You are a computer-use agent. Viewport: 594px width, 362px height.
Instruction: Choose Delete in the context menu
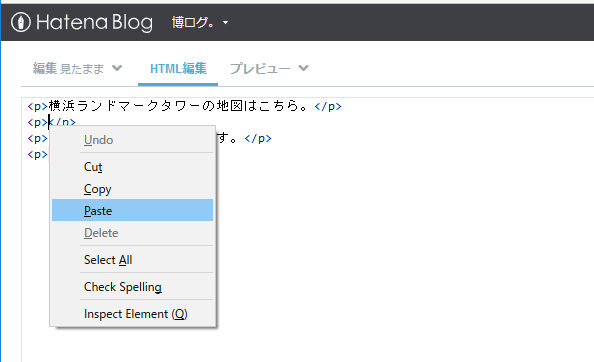click(133, 233)
